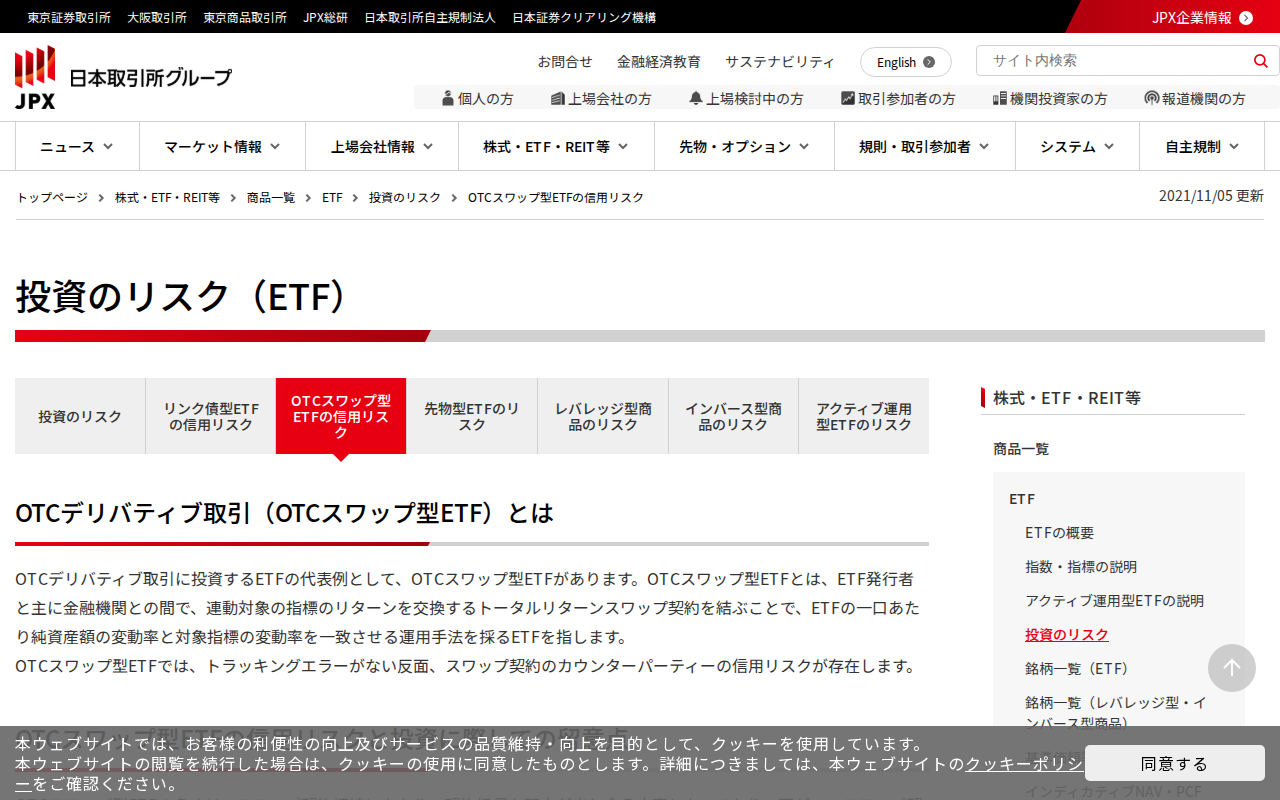Viewport: 1280px width, 800px height.
Task: Open the インバース型商品のリスク tab
Action: (x=733, y=416)
